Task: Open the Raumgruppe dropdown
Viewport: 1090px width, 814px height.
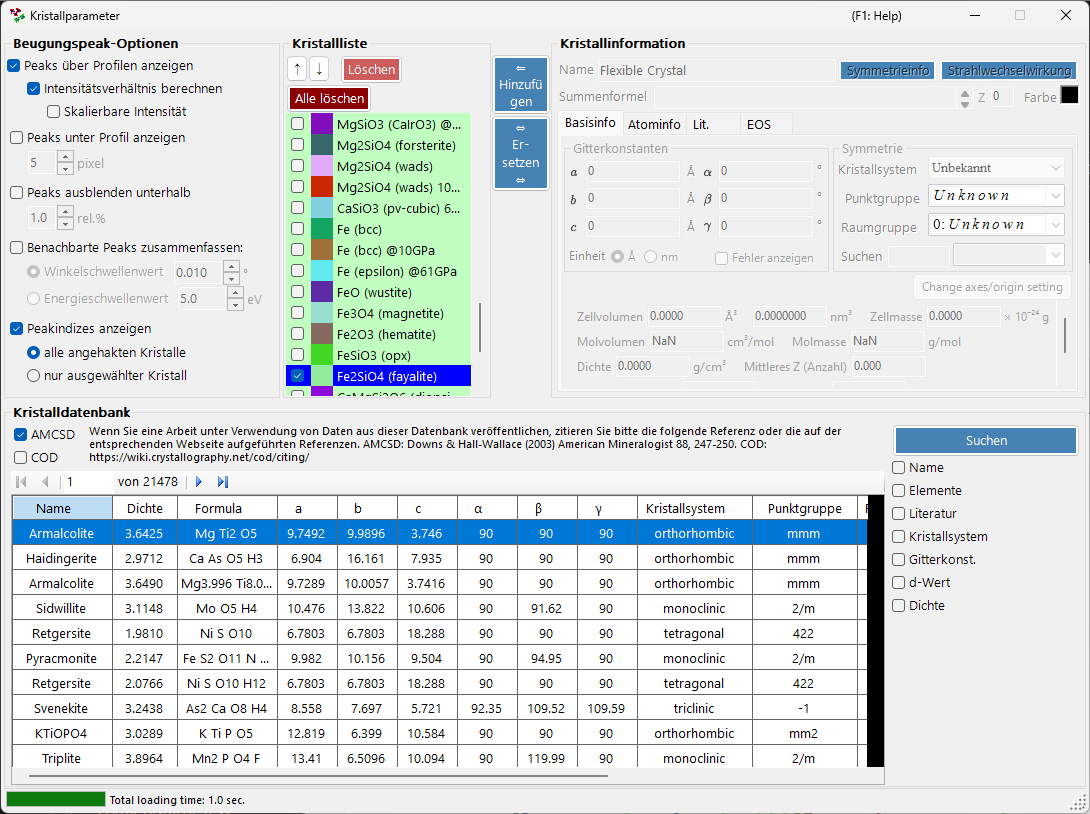Action: 996,225
